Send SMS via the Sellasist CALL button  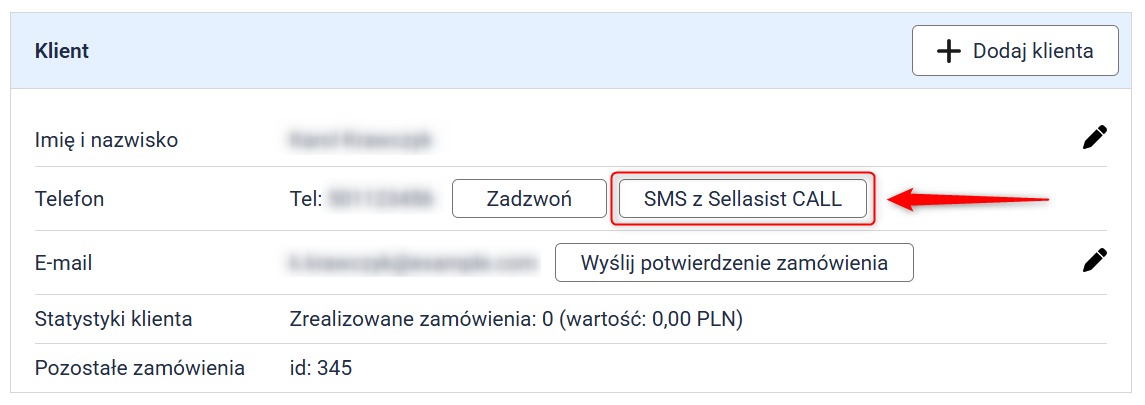coord(742,199)
